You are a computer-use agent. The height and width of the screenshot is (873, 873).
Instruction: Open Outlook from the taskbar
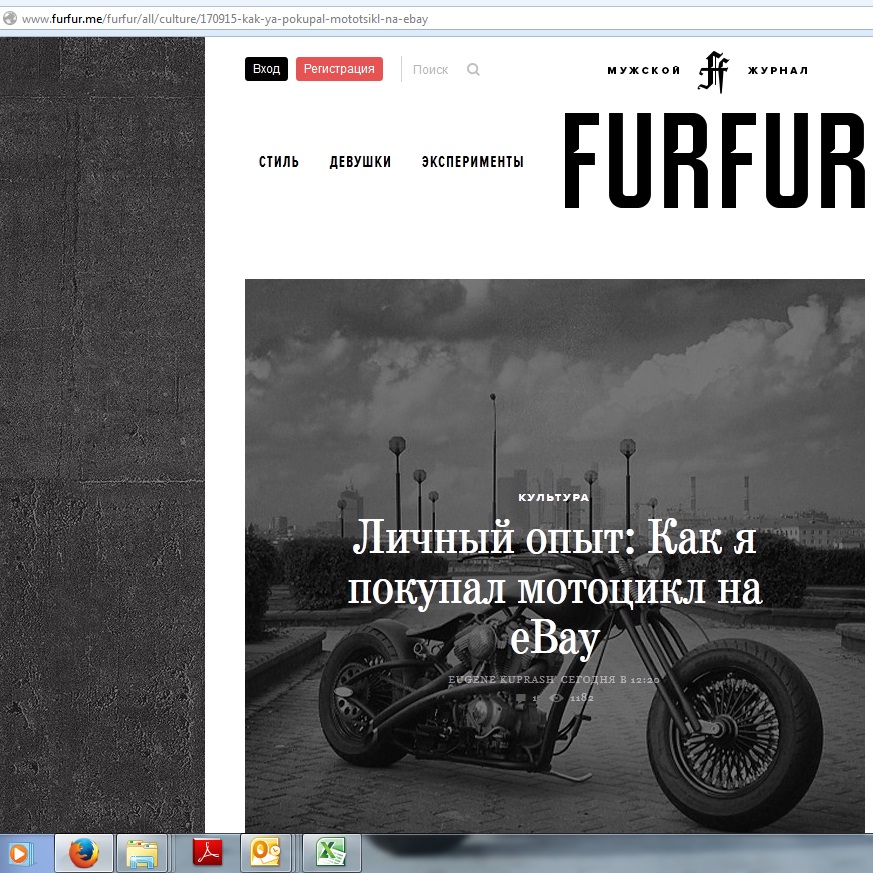(x=266, y=853)
